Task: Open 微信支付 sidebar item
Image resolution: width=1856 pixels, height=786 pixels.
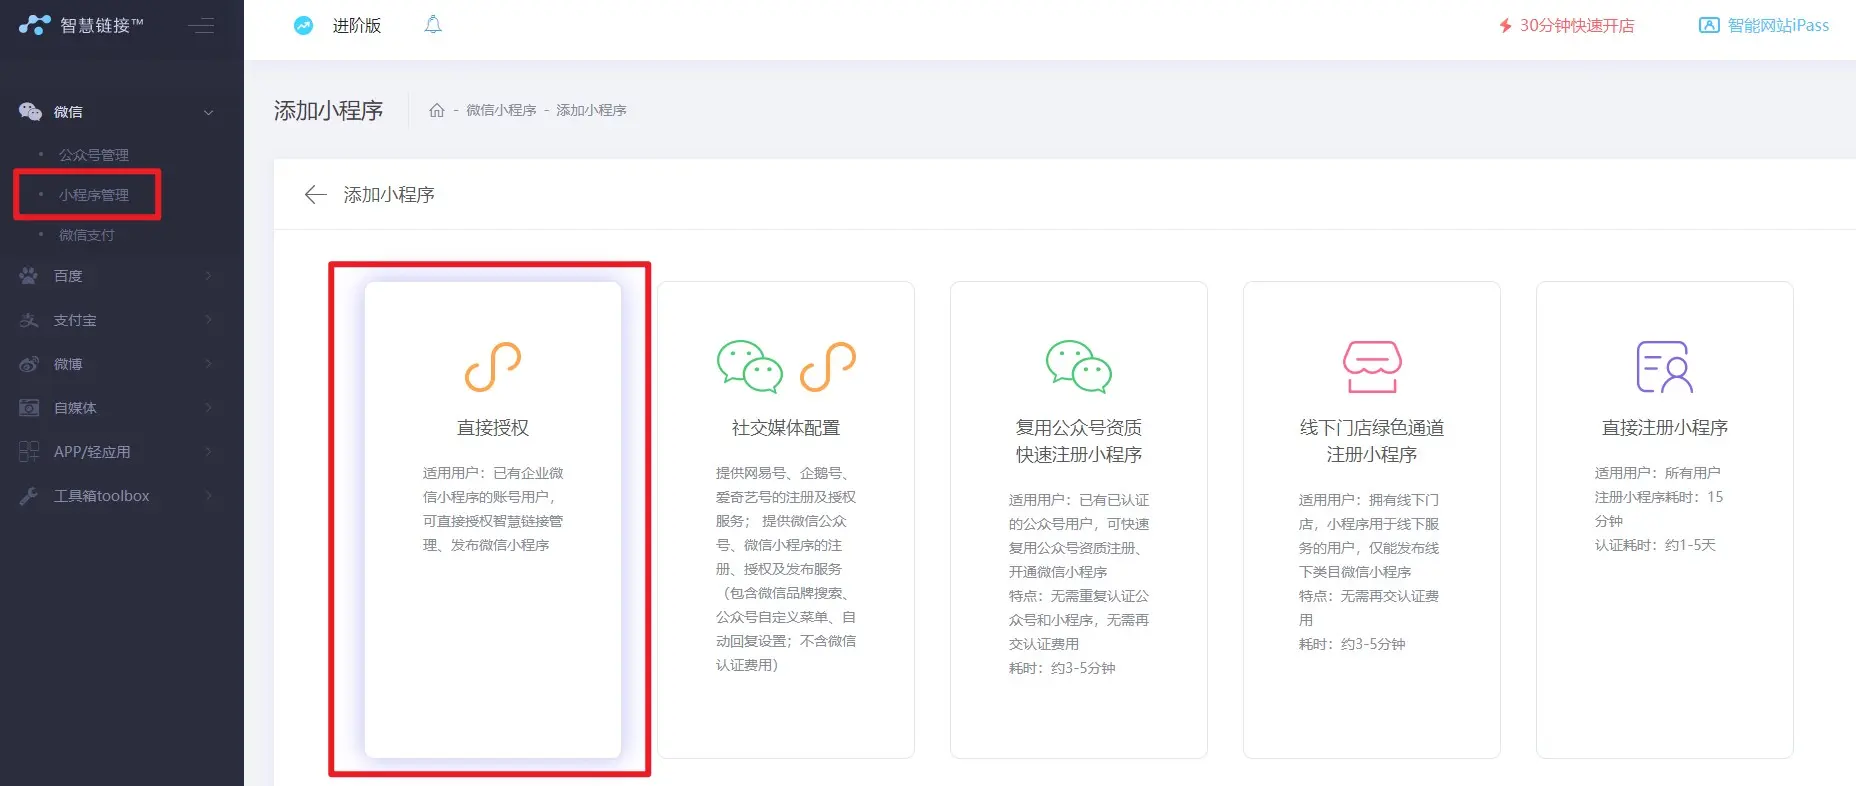Action: tap(86, 235)
